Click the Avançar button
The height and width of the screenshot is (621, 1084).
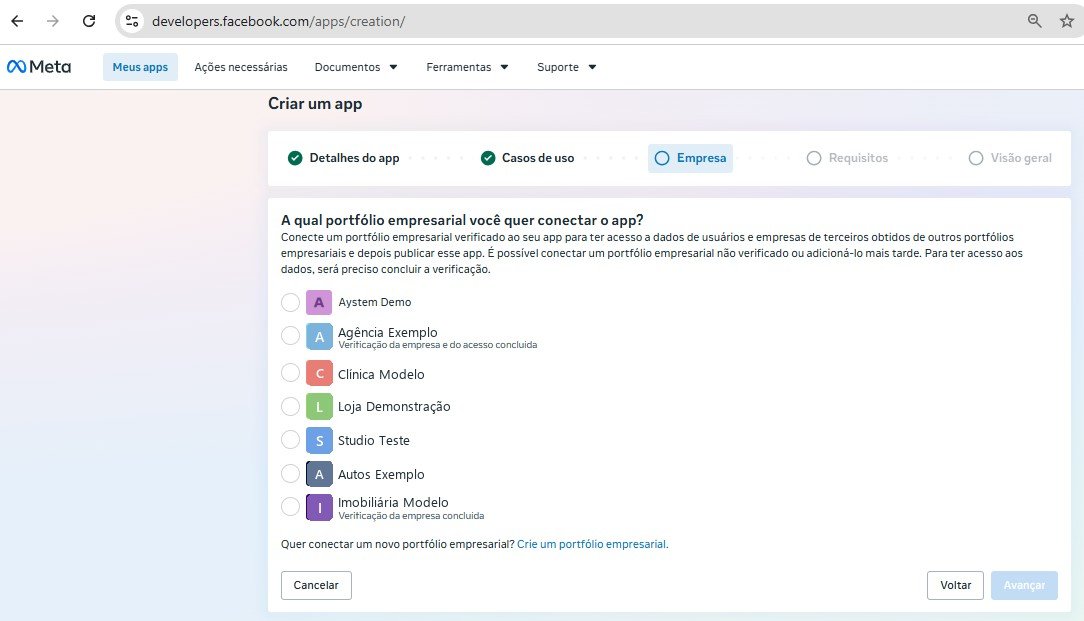coord(1024,585)
